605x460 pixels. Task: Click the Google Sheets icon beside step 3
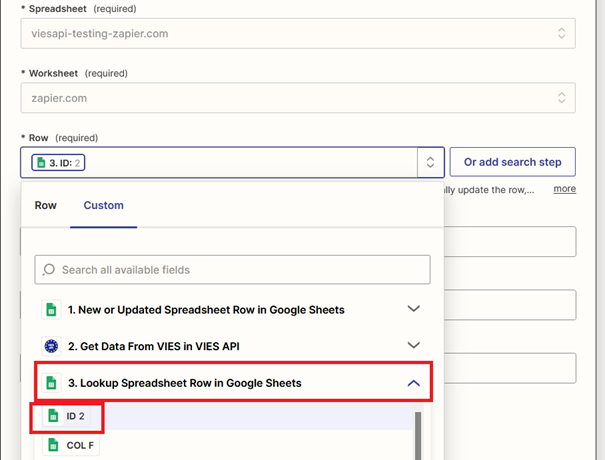click(x=51, y=383)
